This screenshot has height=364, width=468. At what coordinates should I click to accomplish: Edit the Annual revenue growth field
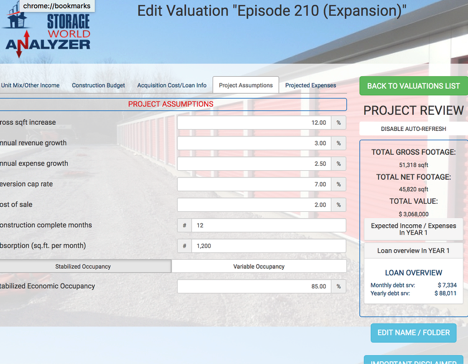pos(254,143)
